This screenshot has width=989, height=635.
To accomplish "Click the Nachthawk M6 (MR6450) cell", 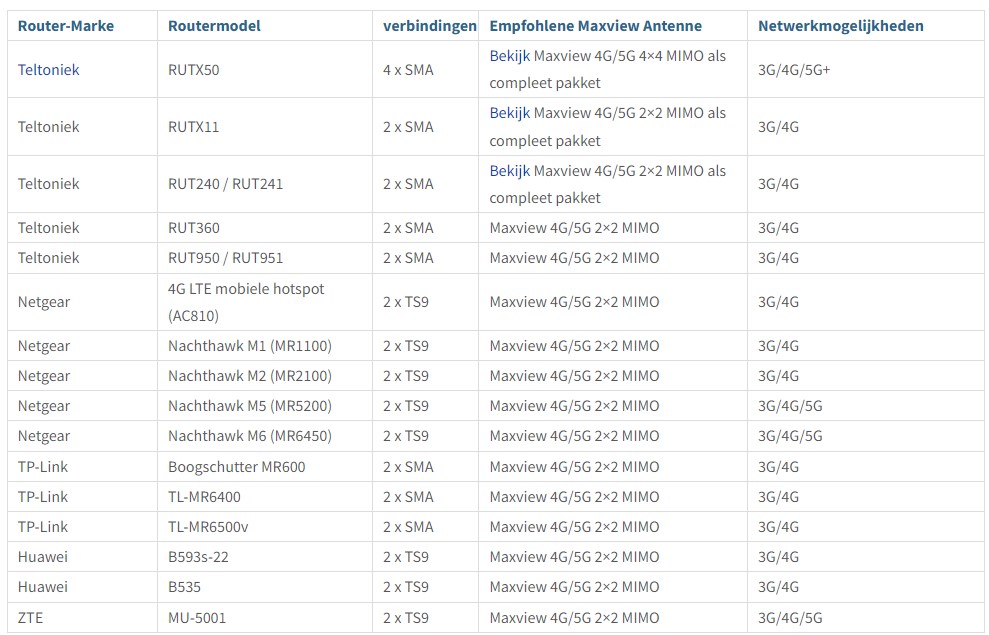I will coord(249,436).
